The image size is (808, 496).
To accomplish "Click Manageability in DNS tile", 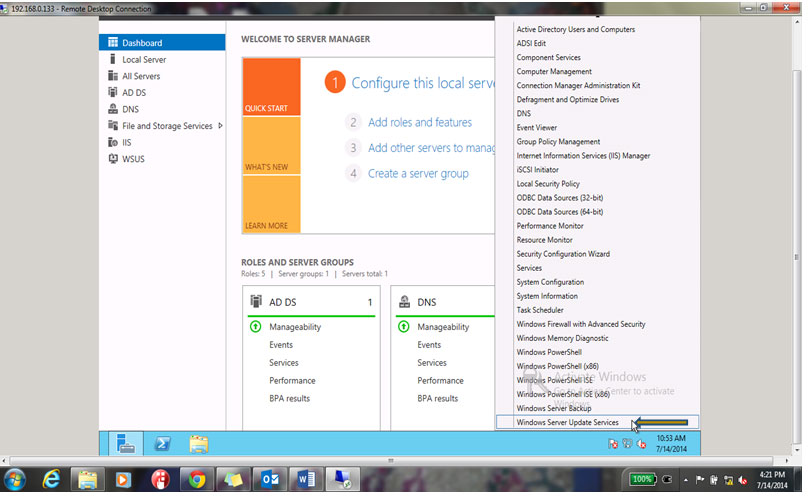I will (x=443, y=327).
